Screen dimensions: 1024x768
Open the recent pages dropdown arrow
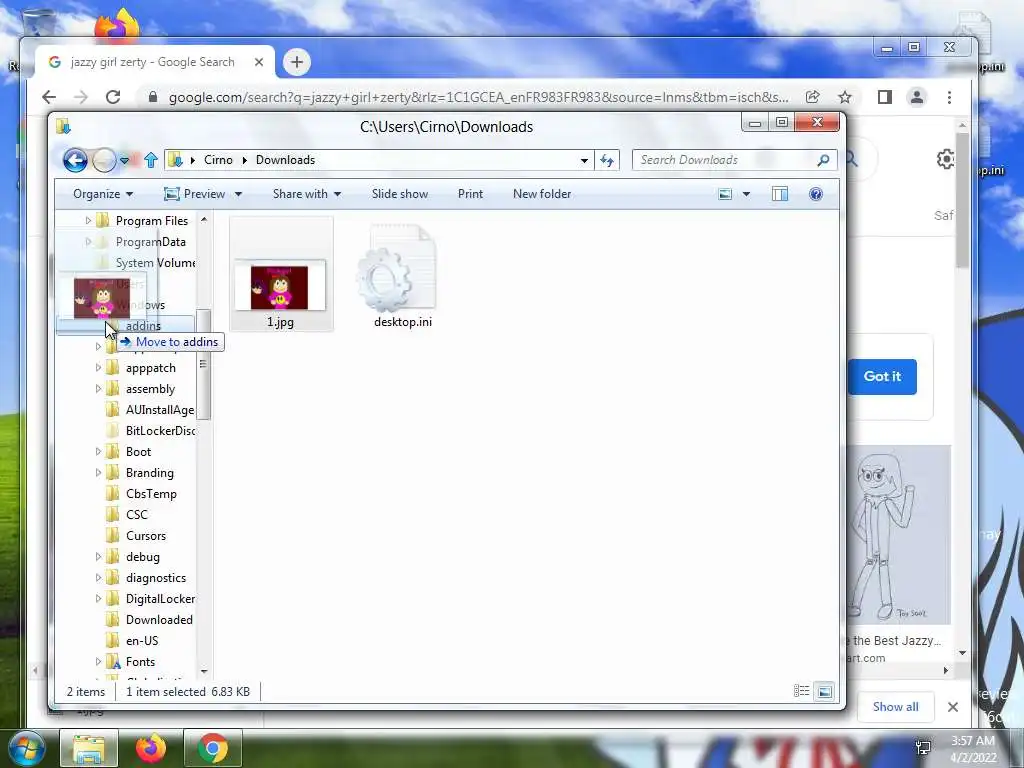tap(124, 160)
